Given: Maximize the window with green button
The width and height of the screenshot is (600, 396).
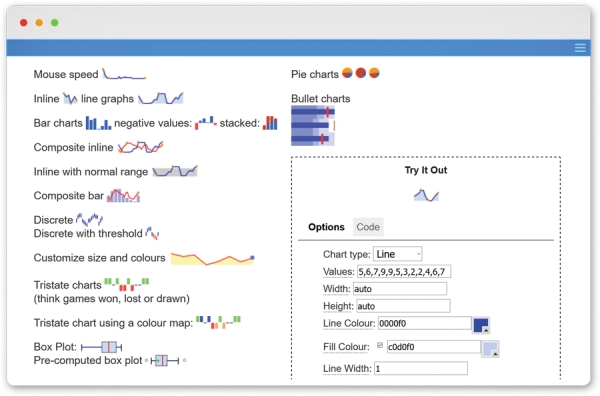Looking at the screenshot, I should pyautogui.click(x=55, y=23).
